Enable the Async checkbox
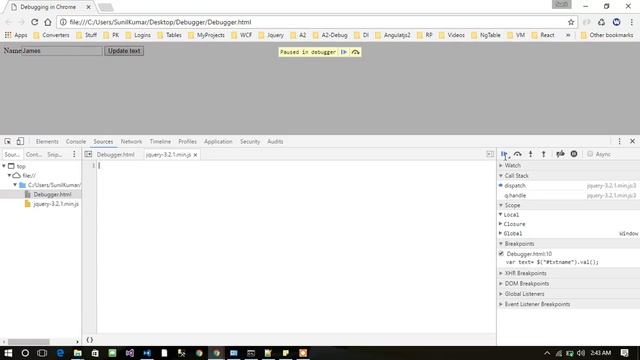The height and width of the screenshot is (360, 640). 590,154
